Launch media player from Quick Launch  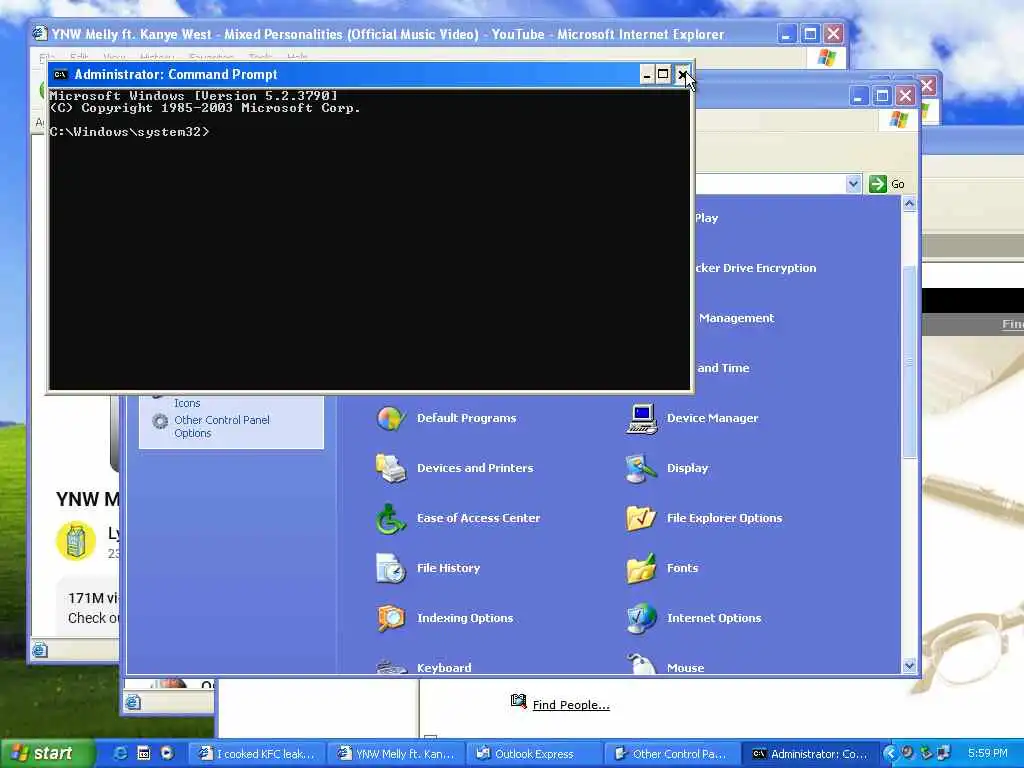pos(167,753)
